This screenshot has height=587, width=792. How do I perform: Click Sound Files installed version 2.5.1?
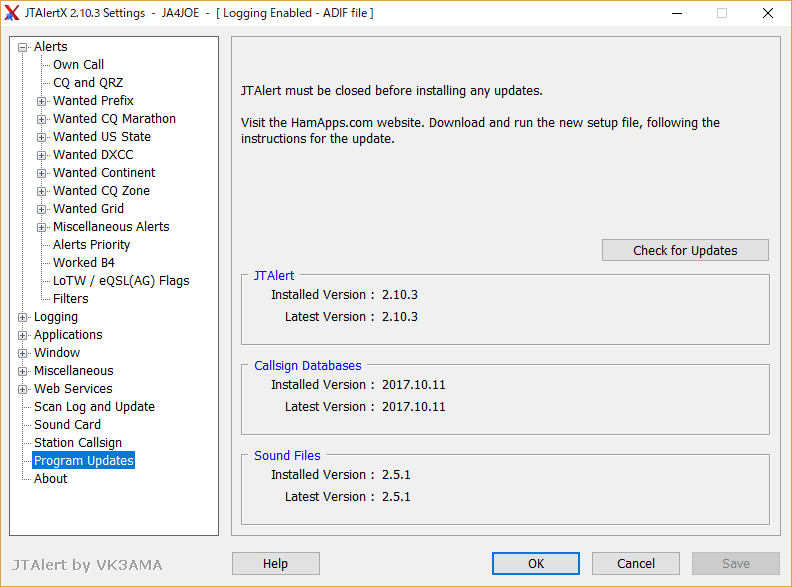point(396,474)
